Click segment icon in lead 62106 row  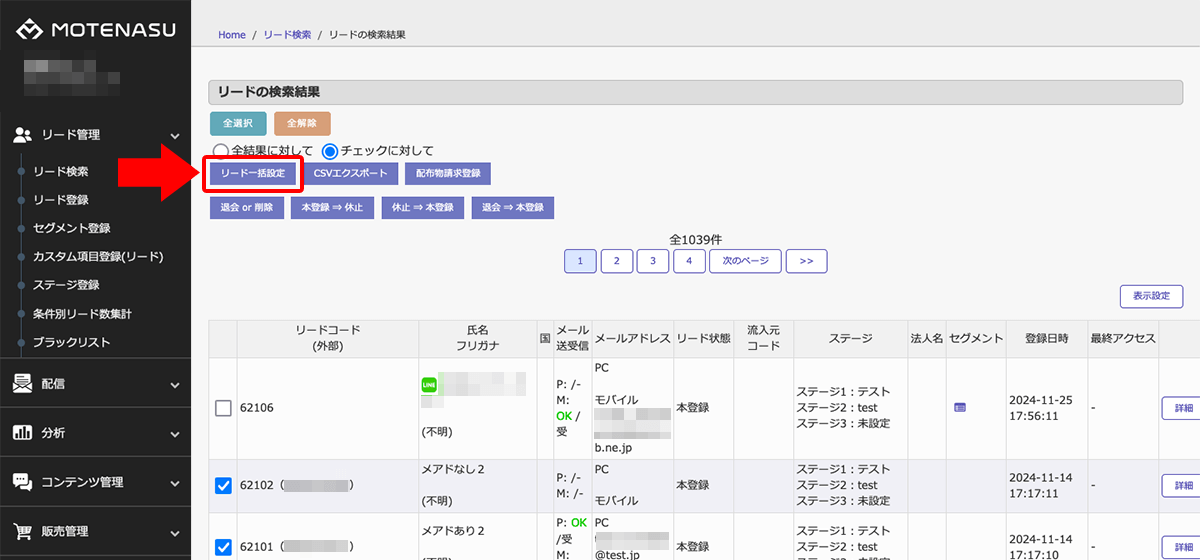[960, 407]
